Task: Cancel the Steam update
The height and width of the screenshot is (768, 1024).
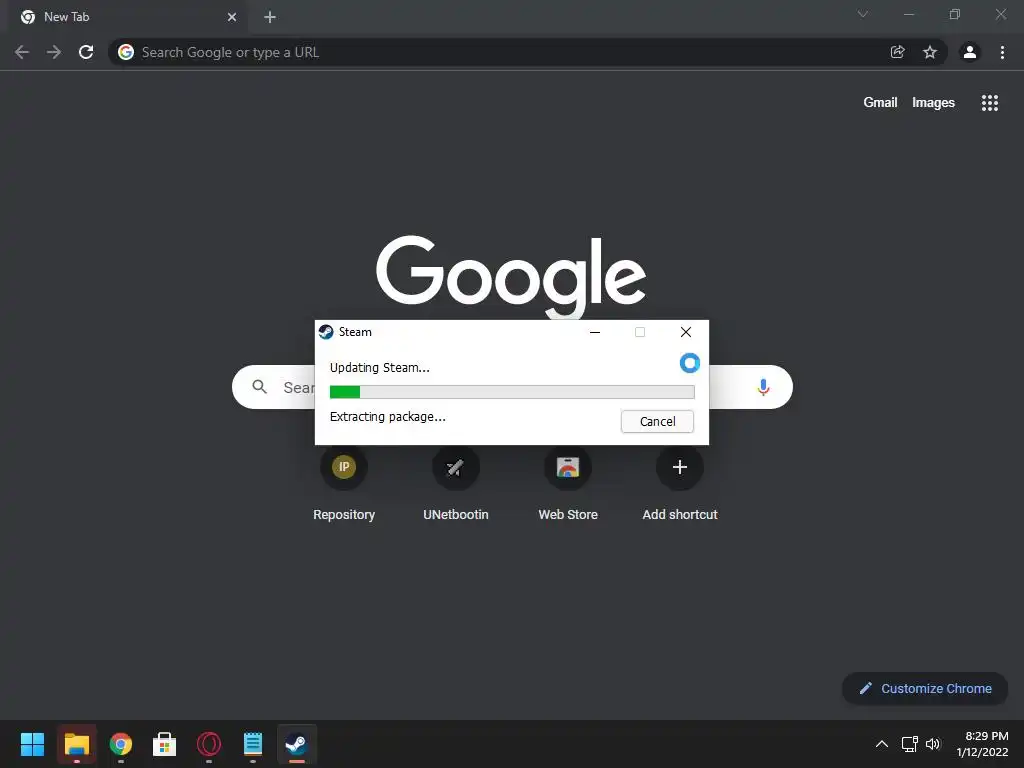Action: click(x=657, y=421)
